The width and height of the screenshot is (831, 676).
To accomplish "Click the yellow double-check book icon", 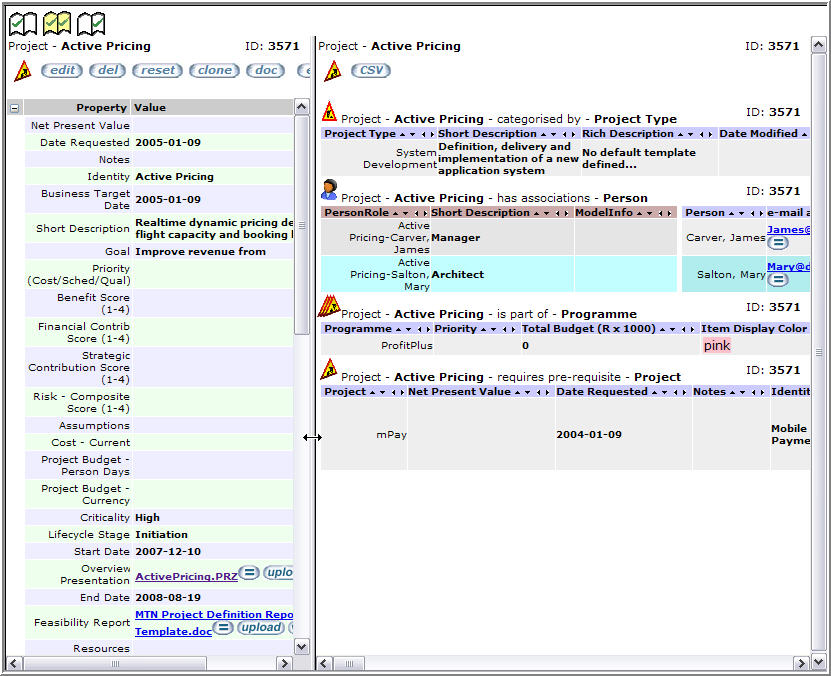I will [57, 22].
